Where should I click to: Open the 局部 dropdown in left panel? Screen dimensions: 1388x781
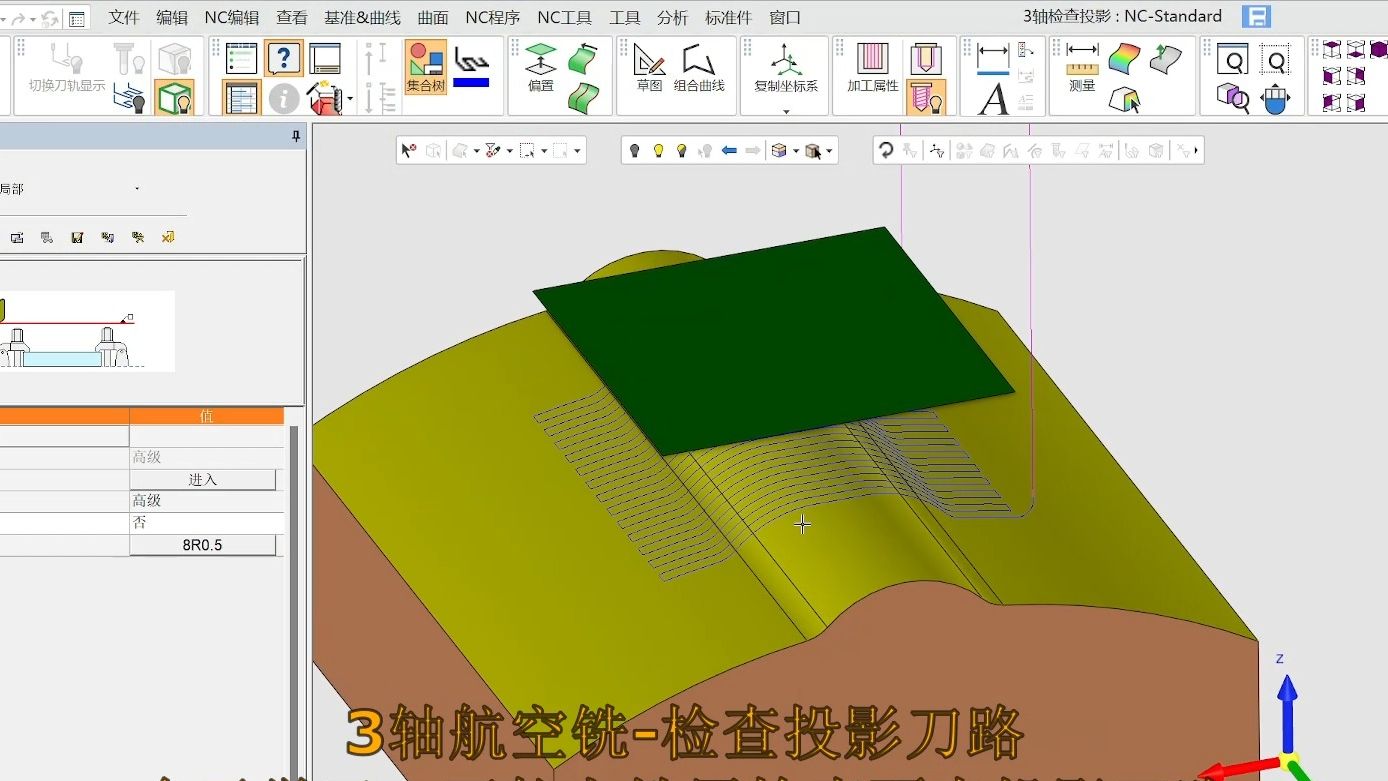(x=137, y=189)
